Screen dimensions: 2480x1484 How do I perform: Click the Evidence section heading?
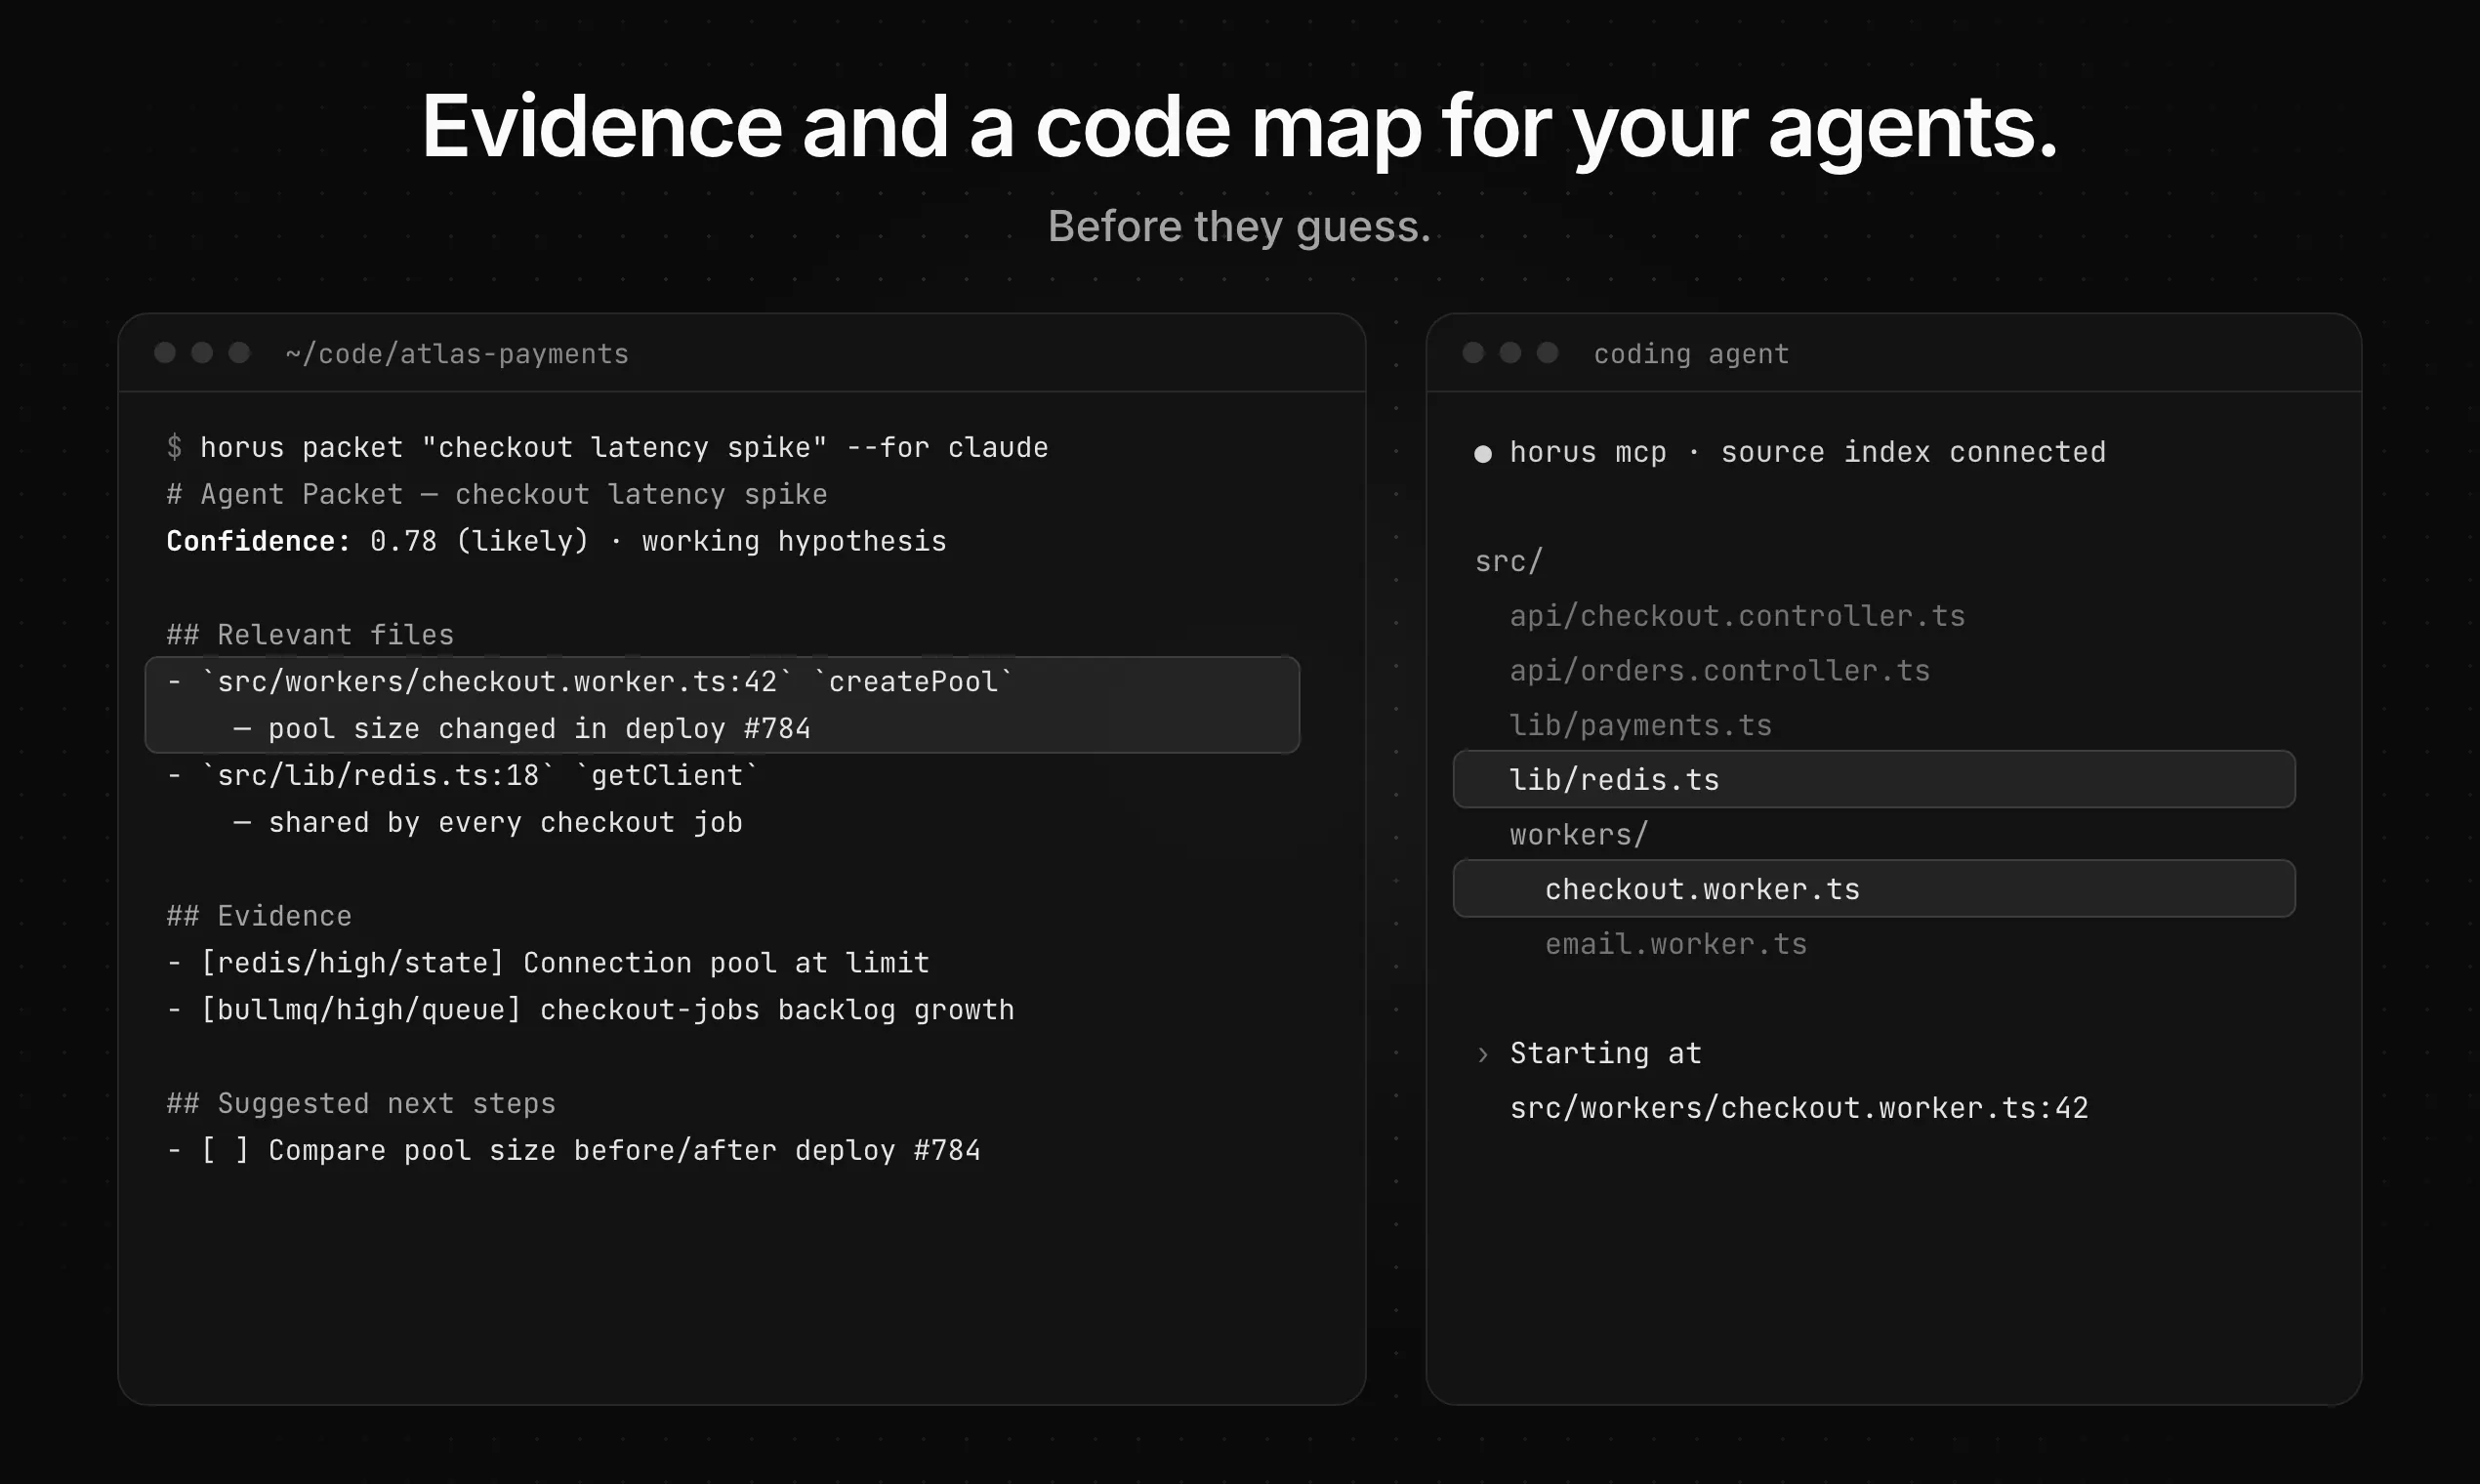click(259, 917)
